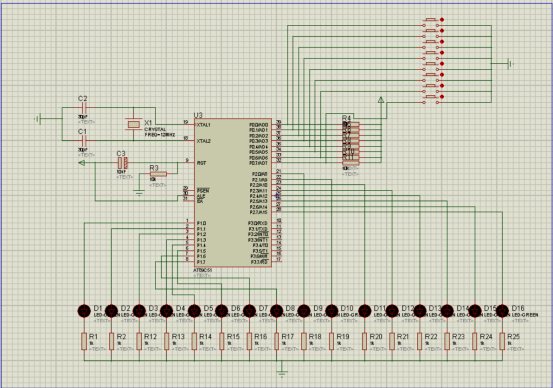The height and width of the screenshot is (388, 553).
Task: Pick the LED labeled D4
Action: 166,311
